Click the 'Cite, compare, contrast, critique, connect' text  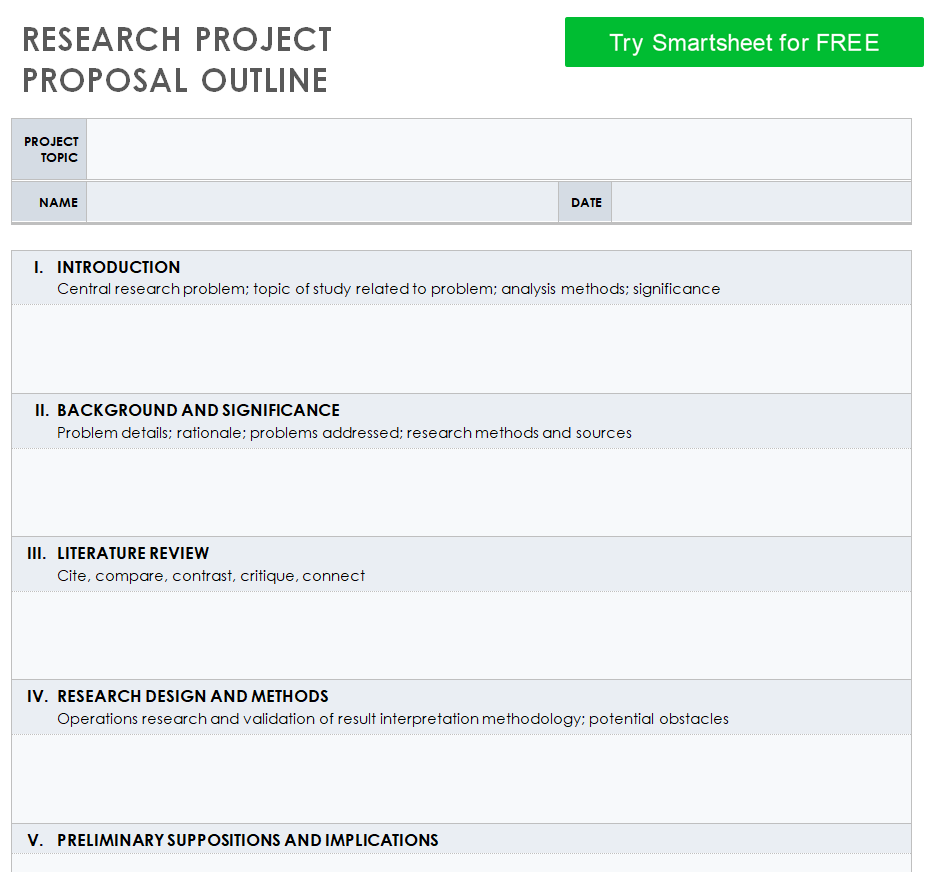click(x=211, y=576)
